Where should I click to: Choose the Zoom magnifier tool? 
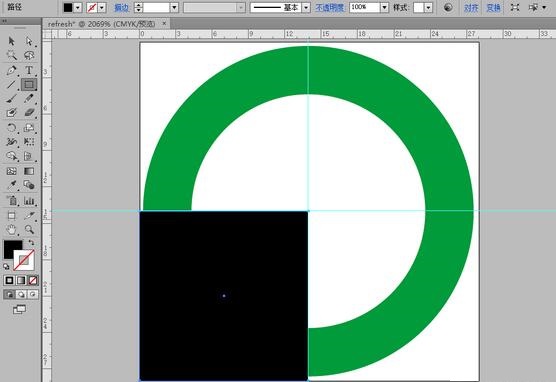coord(29,229)
